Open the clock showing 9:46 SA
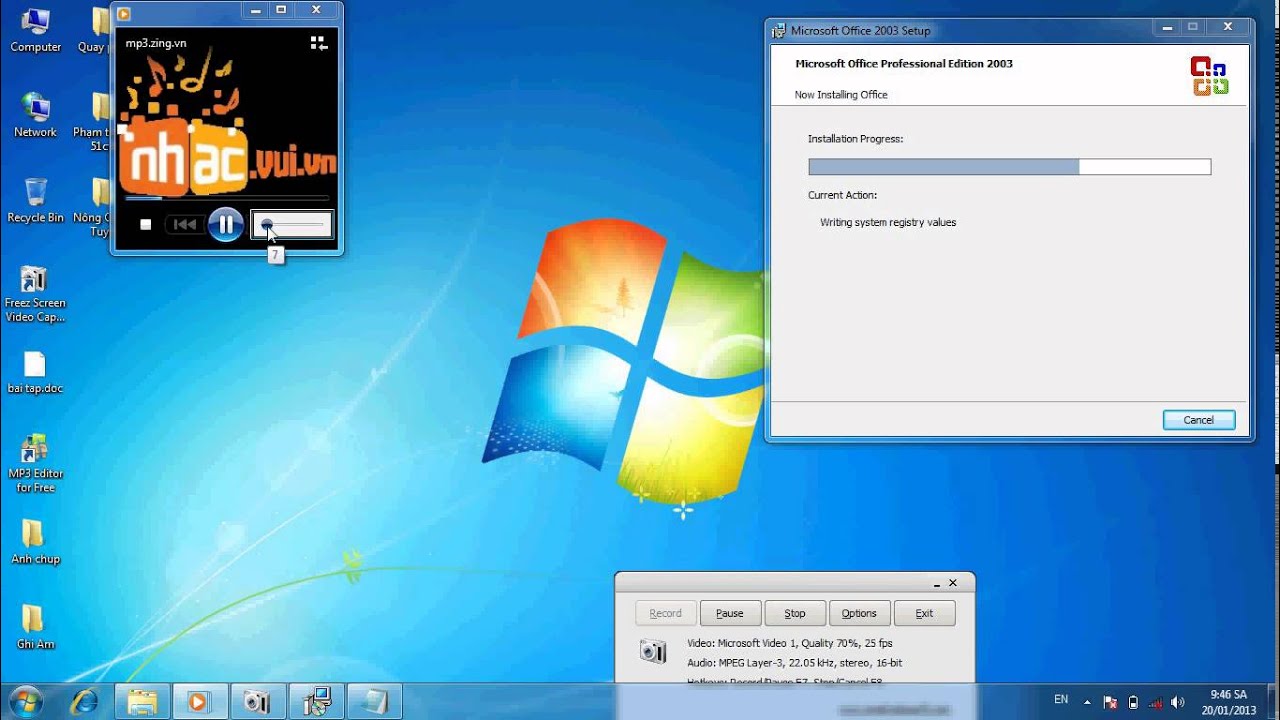1280x720 pixels. 1228,702
